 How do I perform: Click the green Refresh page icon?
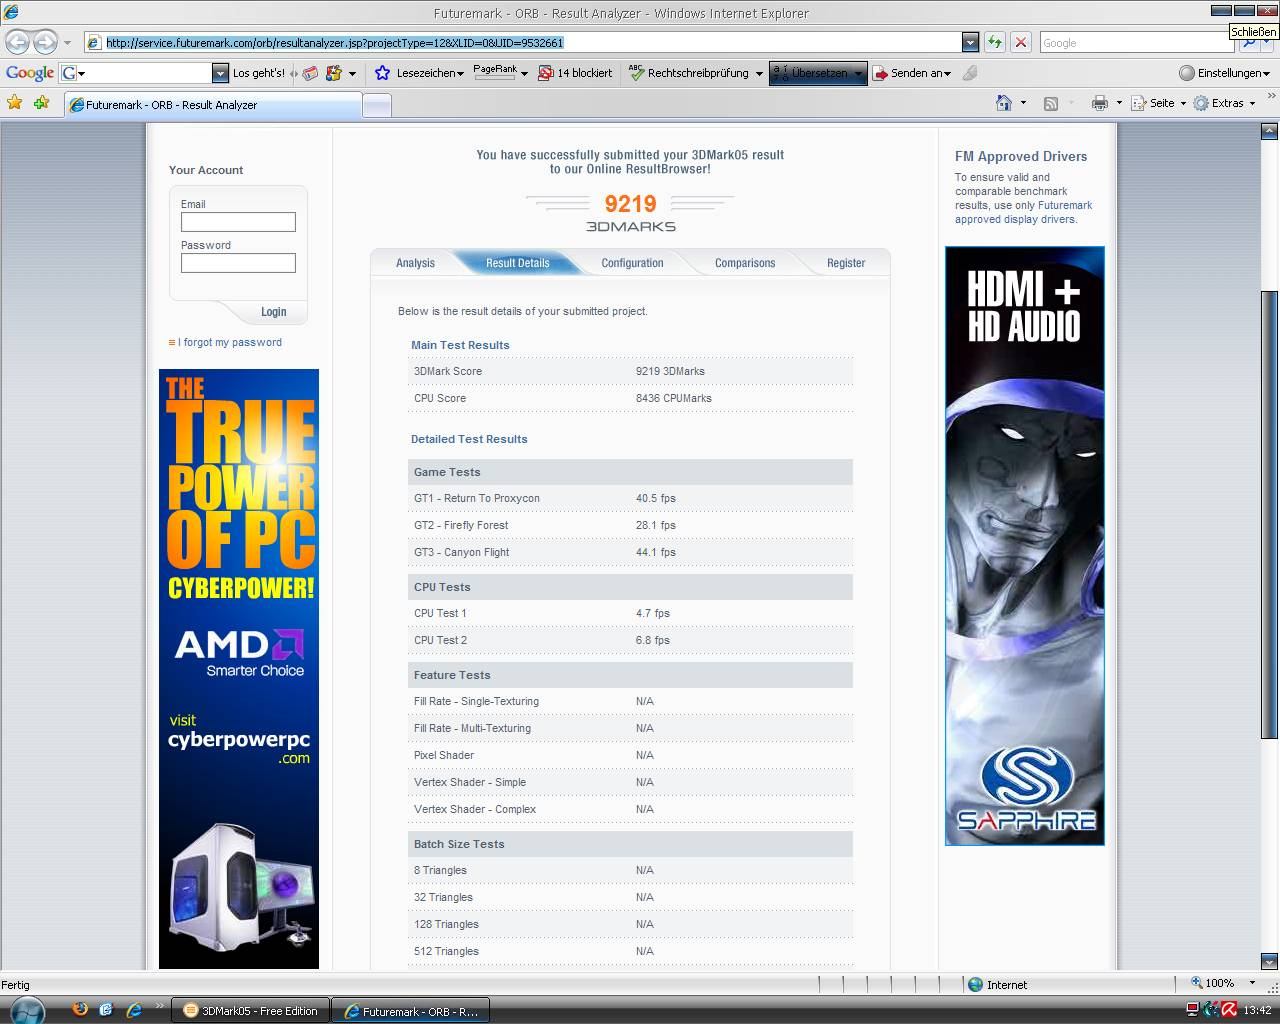point(994,42)
